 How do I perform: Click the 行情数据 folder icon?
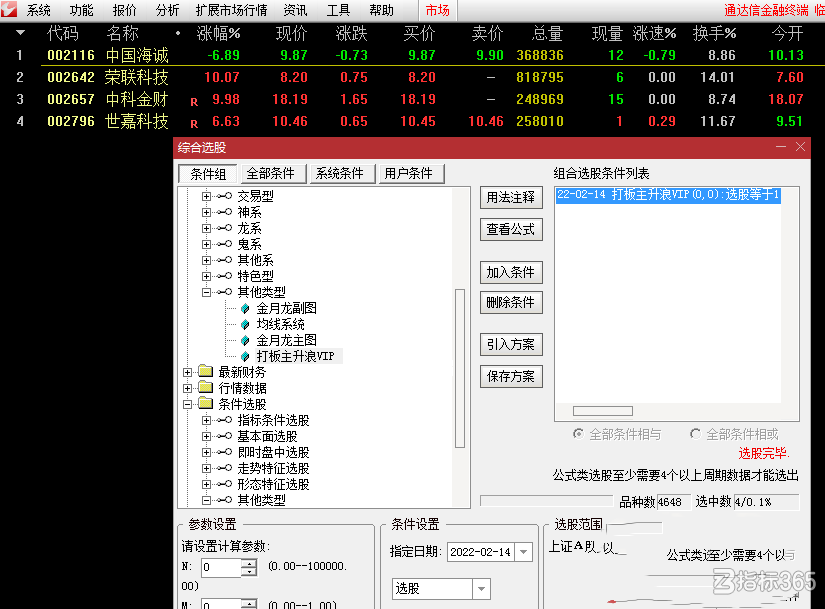point(205,388)
